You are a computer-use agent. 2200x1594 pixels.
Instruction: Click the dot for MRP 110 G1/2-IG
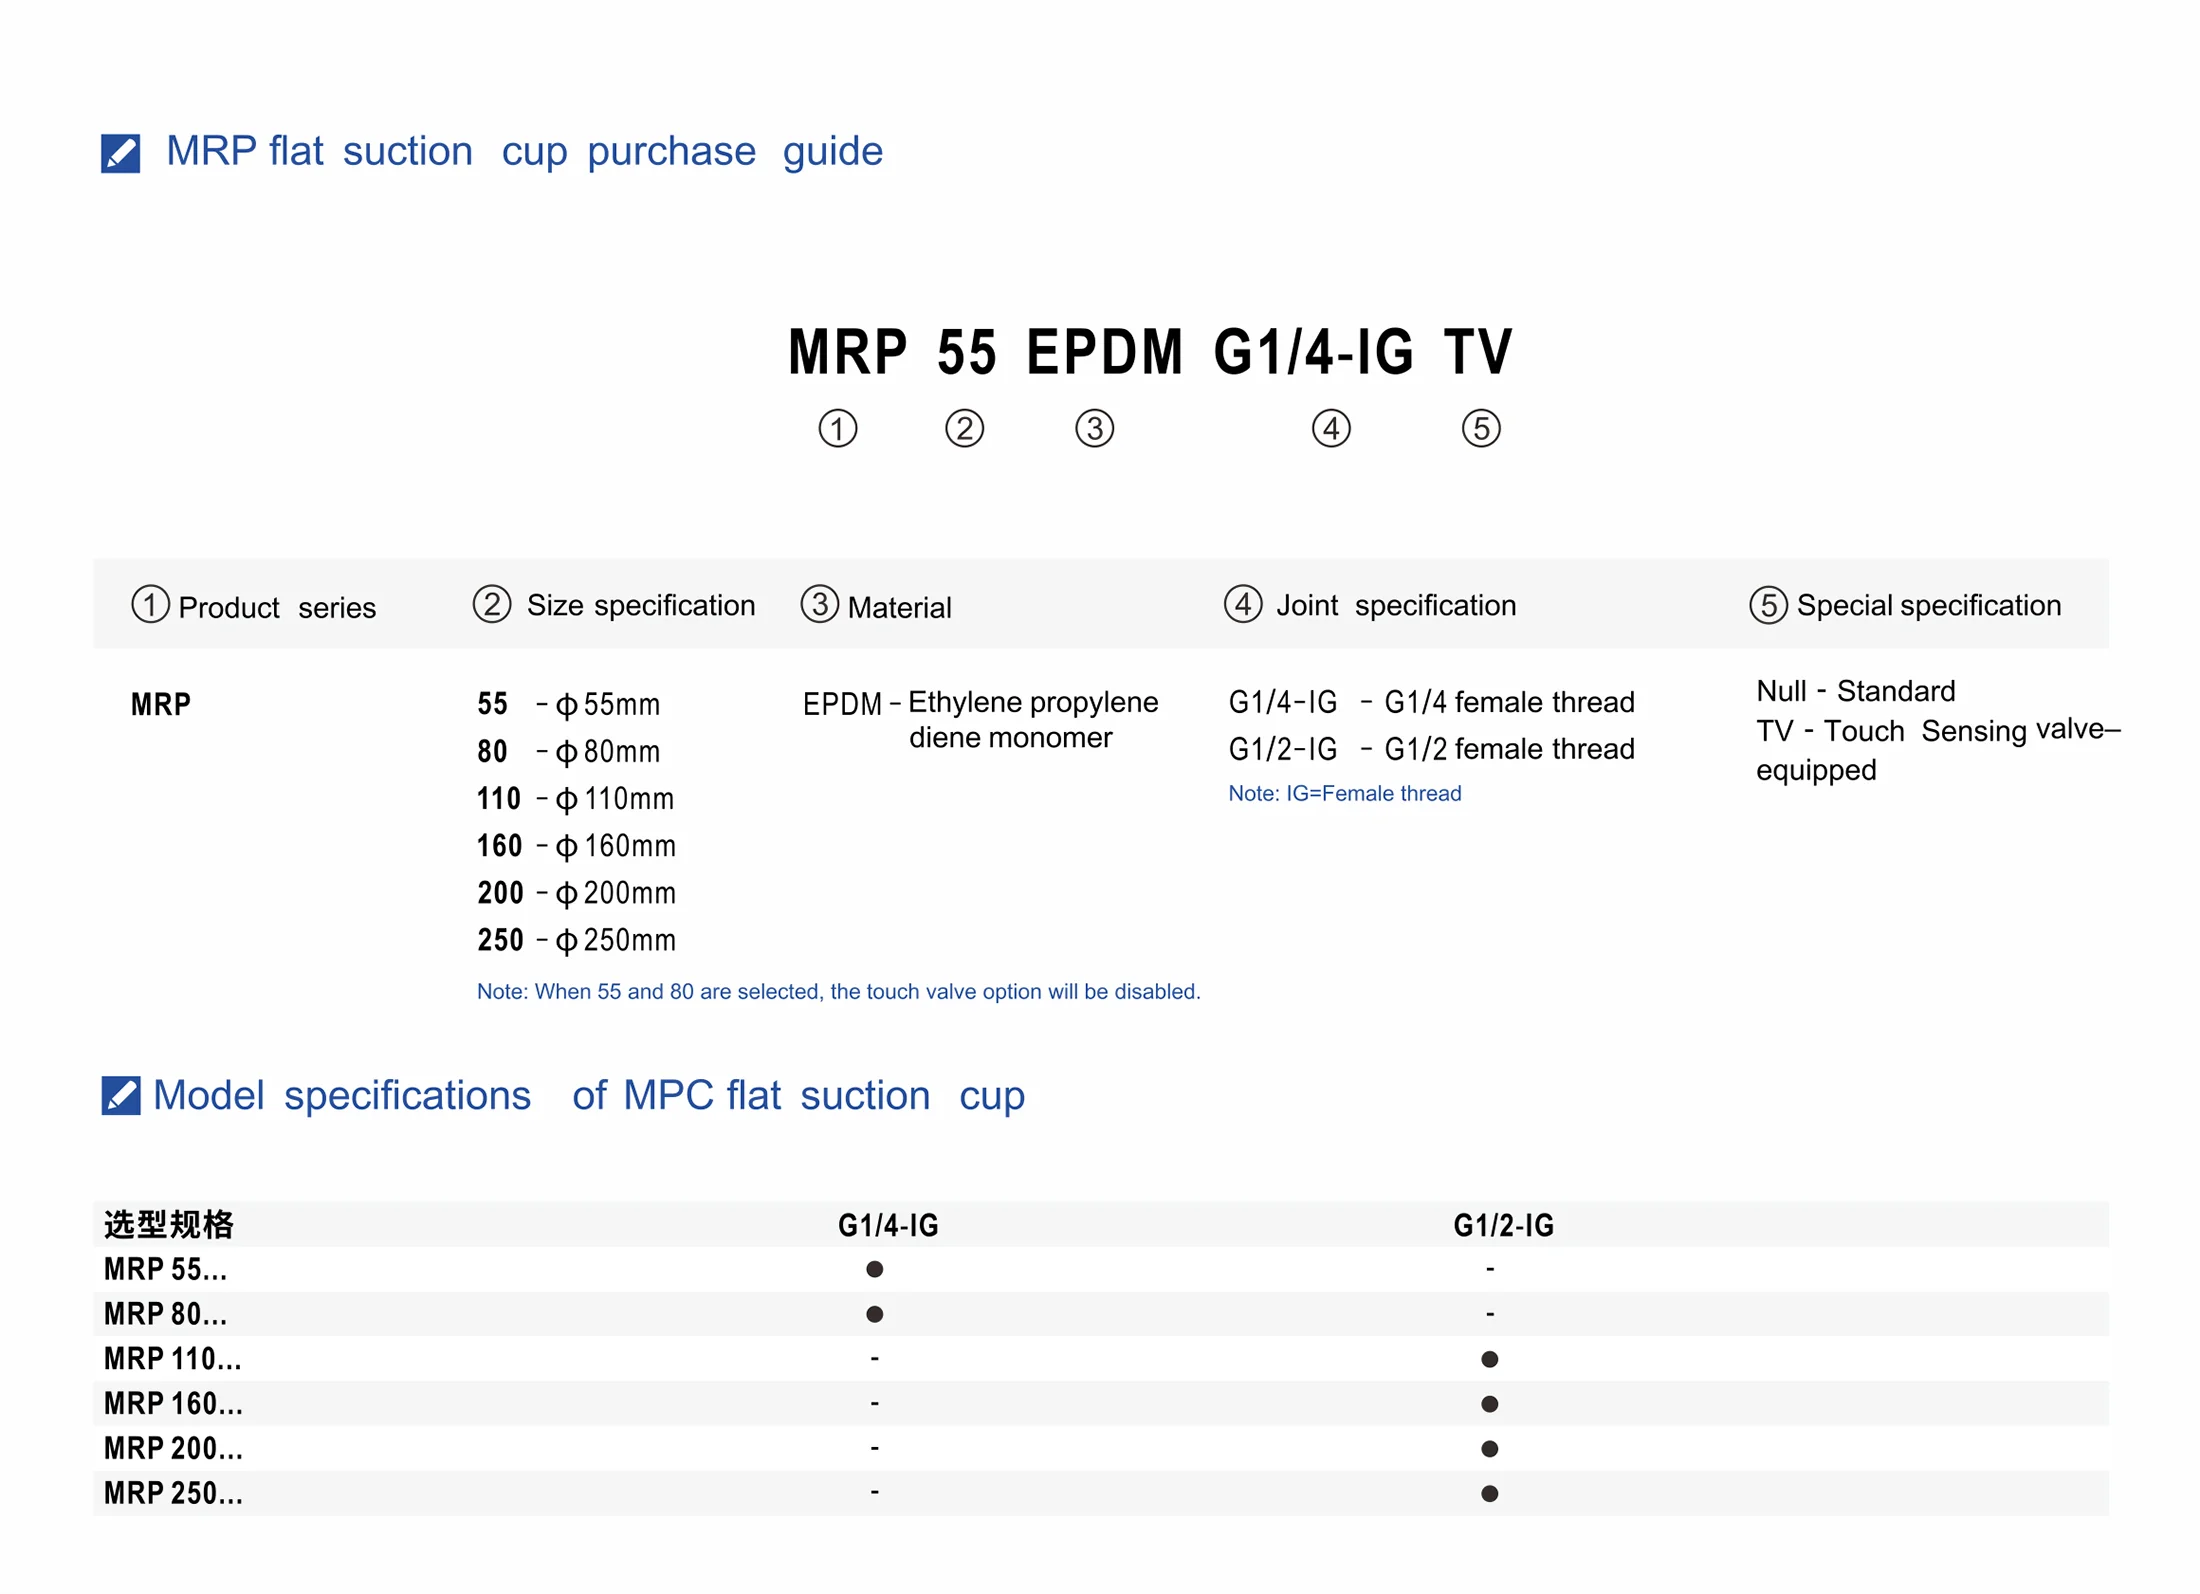click(1489, 1359)
